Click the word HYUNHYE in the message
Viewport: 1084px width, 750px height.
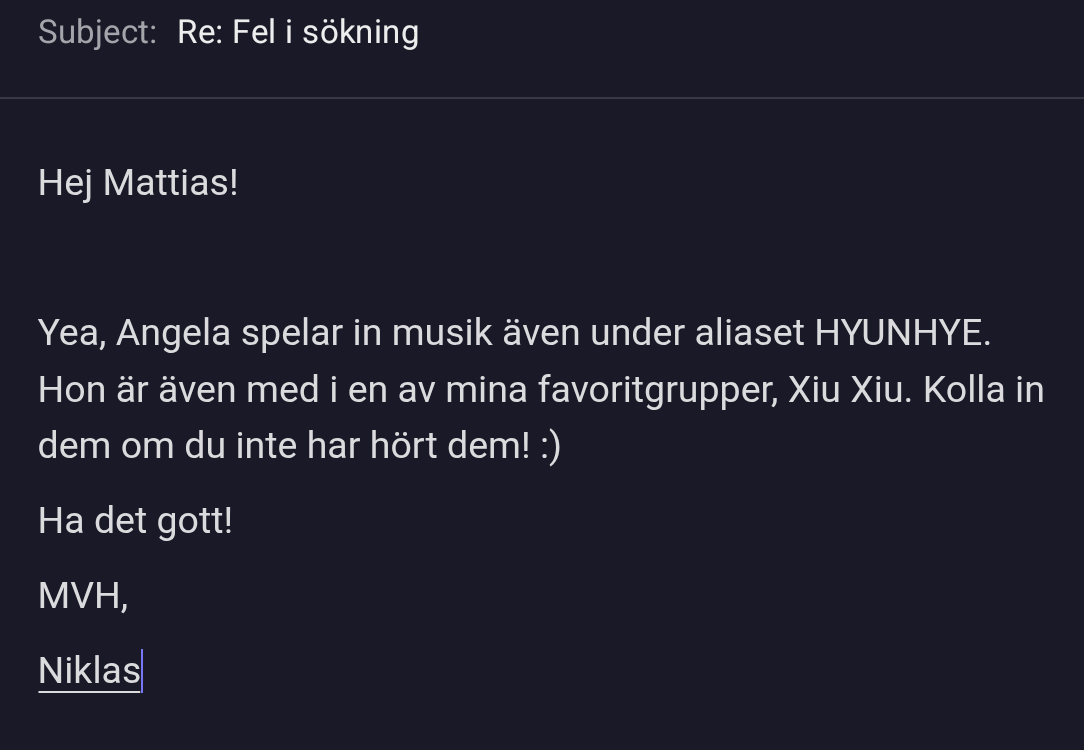coord(902,333)
